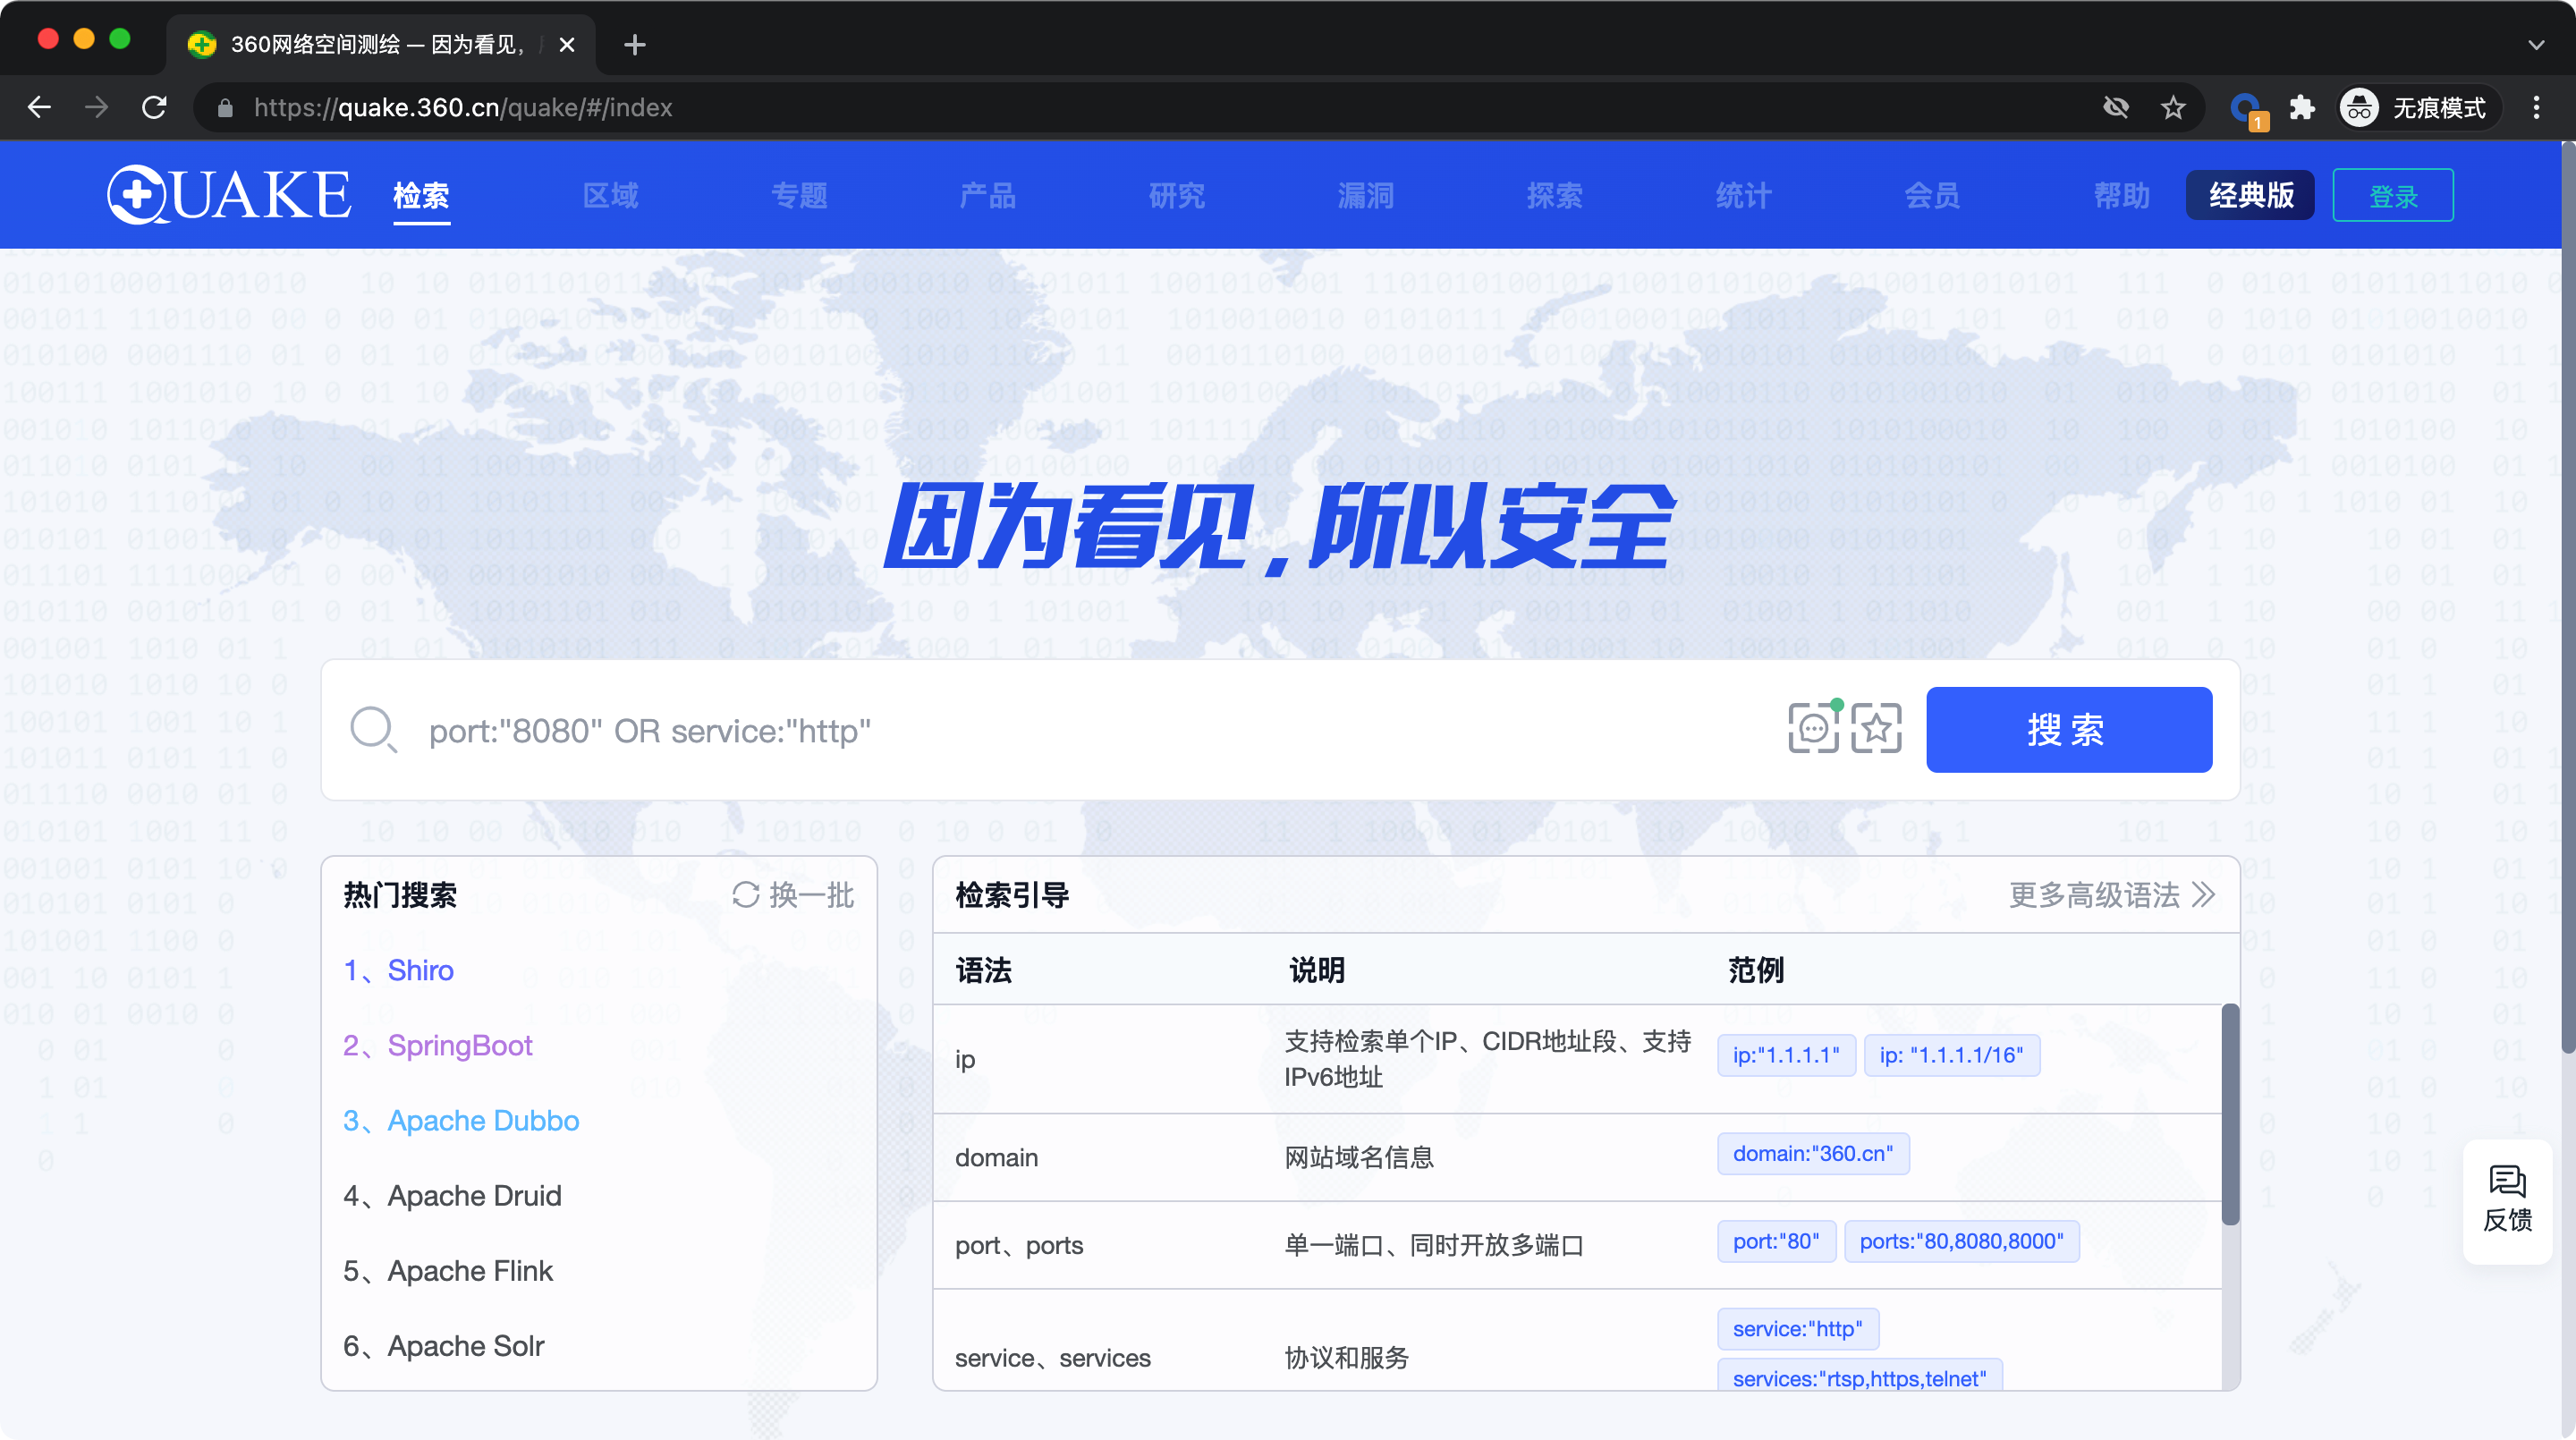Screen dimensions: 2576x1440
Task: Open the 帮助 nav menu
Action: [x=2122, y=196]
